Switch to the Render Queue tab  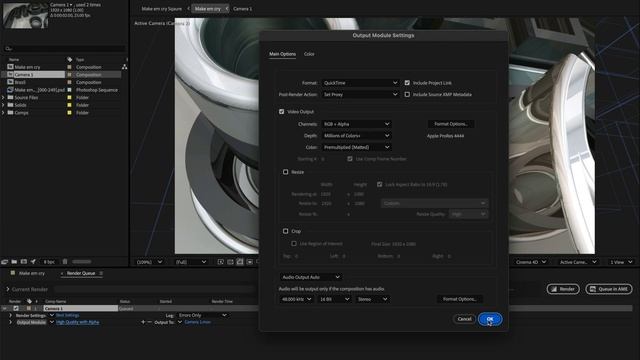pyautogui.click(x=81, y=273)
